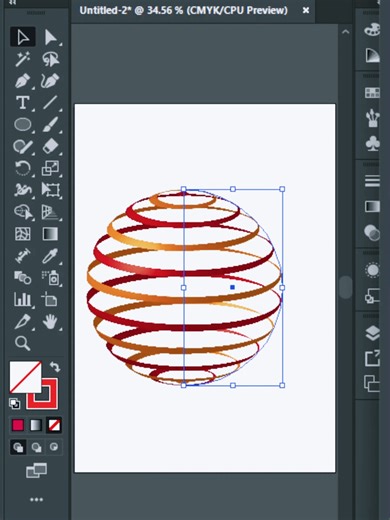The height and width of the screenshot is (520, 390).
Task: Activate the Type tool
Action: pyautogui.click(x=23, y=103)
